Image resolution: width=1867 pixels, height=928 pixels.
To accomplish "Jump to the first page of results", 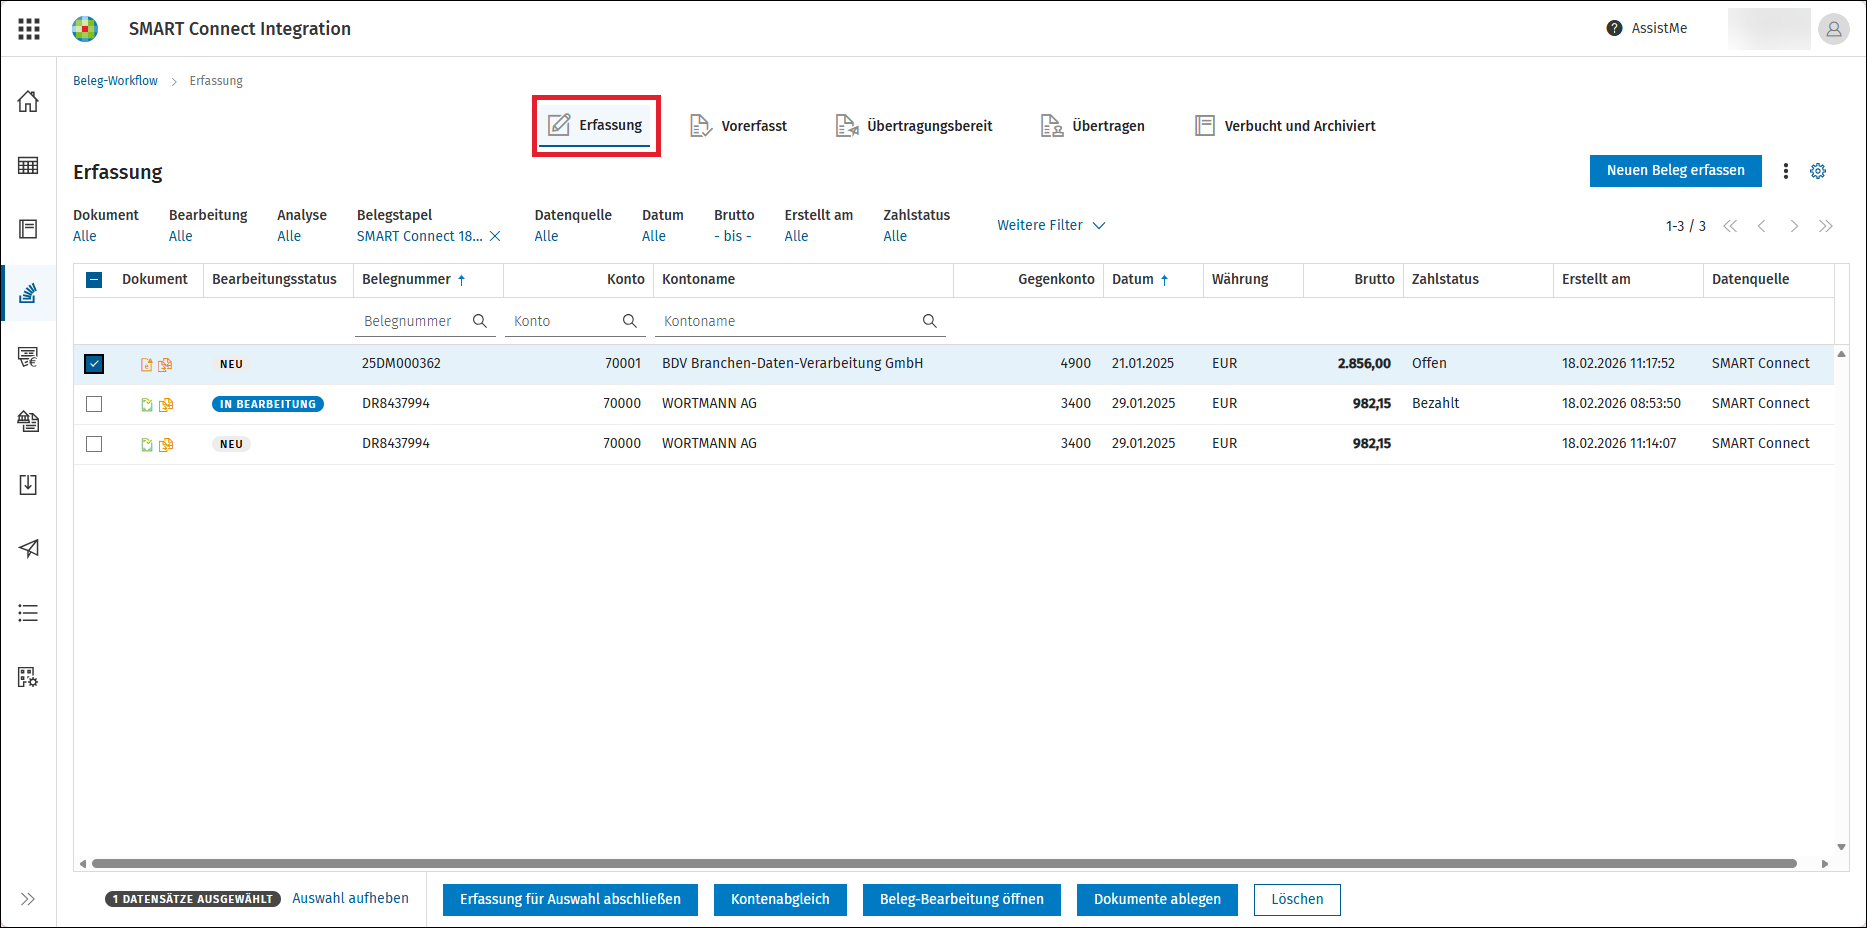I will [x=1730, y=226].
